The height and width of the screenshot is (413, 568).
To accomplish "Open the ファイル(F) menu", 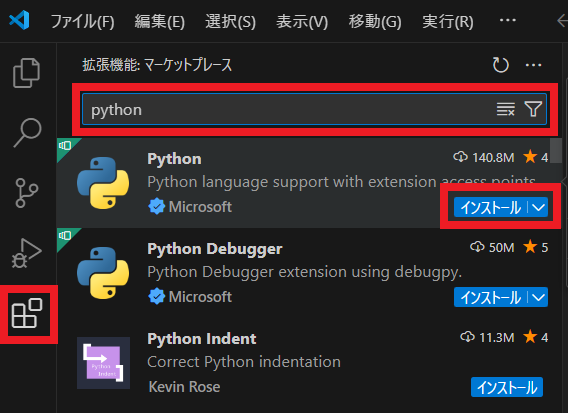I will (83, 21).
